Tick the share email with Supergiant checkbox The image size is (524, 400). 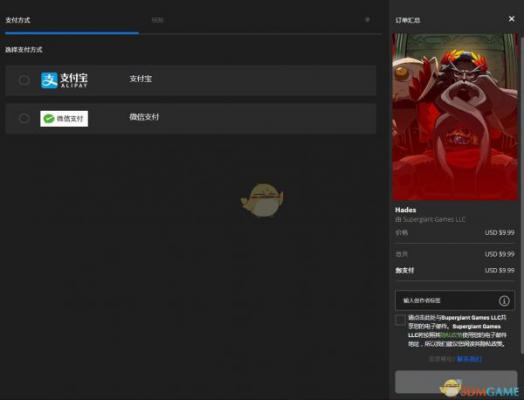pyautogui.click(x=400, y=320)
